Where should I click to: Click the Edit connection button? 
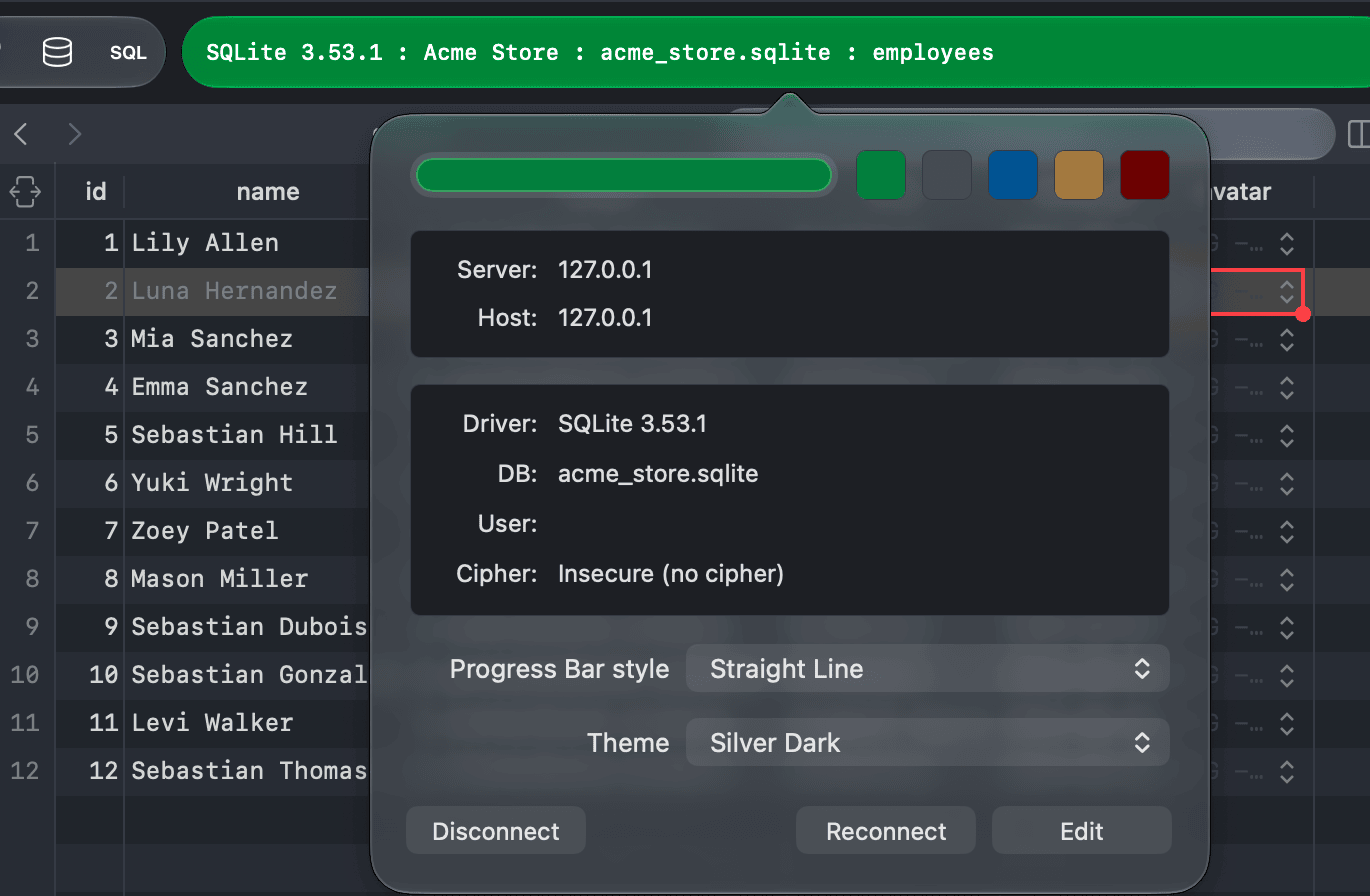point(1082,831)
